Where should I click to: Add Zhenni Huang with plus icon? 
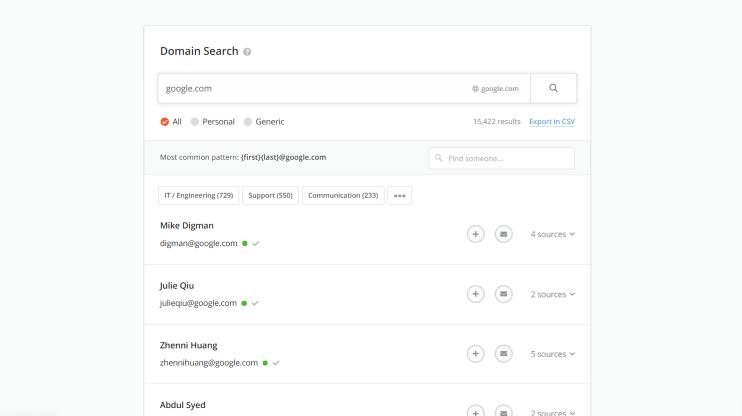point(476,354)
